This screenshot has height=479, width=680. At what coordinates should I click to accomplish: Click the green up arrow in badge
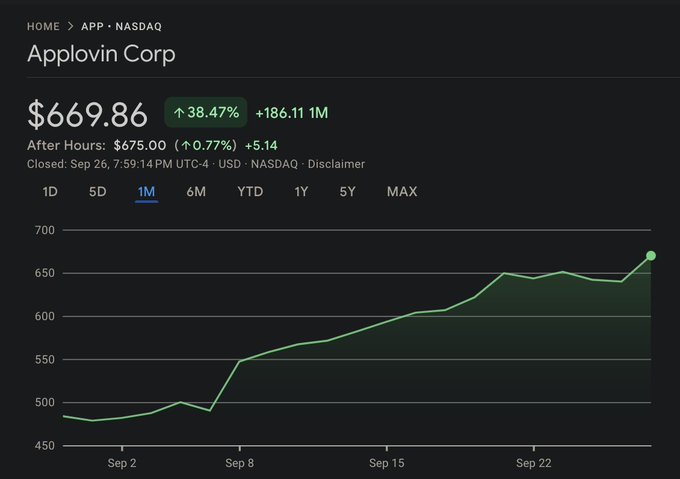point(179,113)
